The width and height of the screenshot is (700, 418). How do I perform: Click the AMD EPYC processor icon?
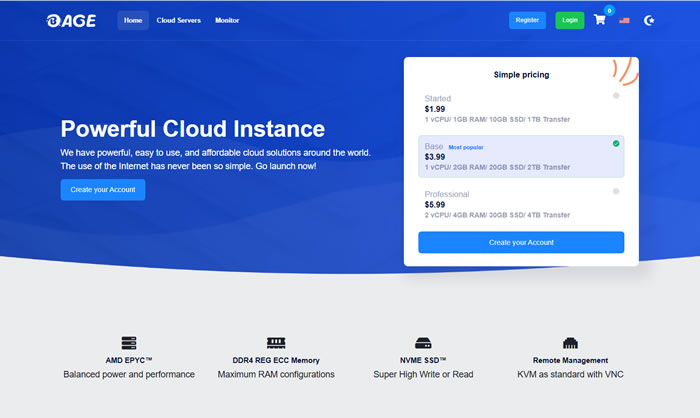[x=128, y=343]
